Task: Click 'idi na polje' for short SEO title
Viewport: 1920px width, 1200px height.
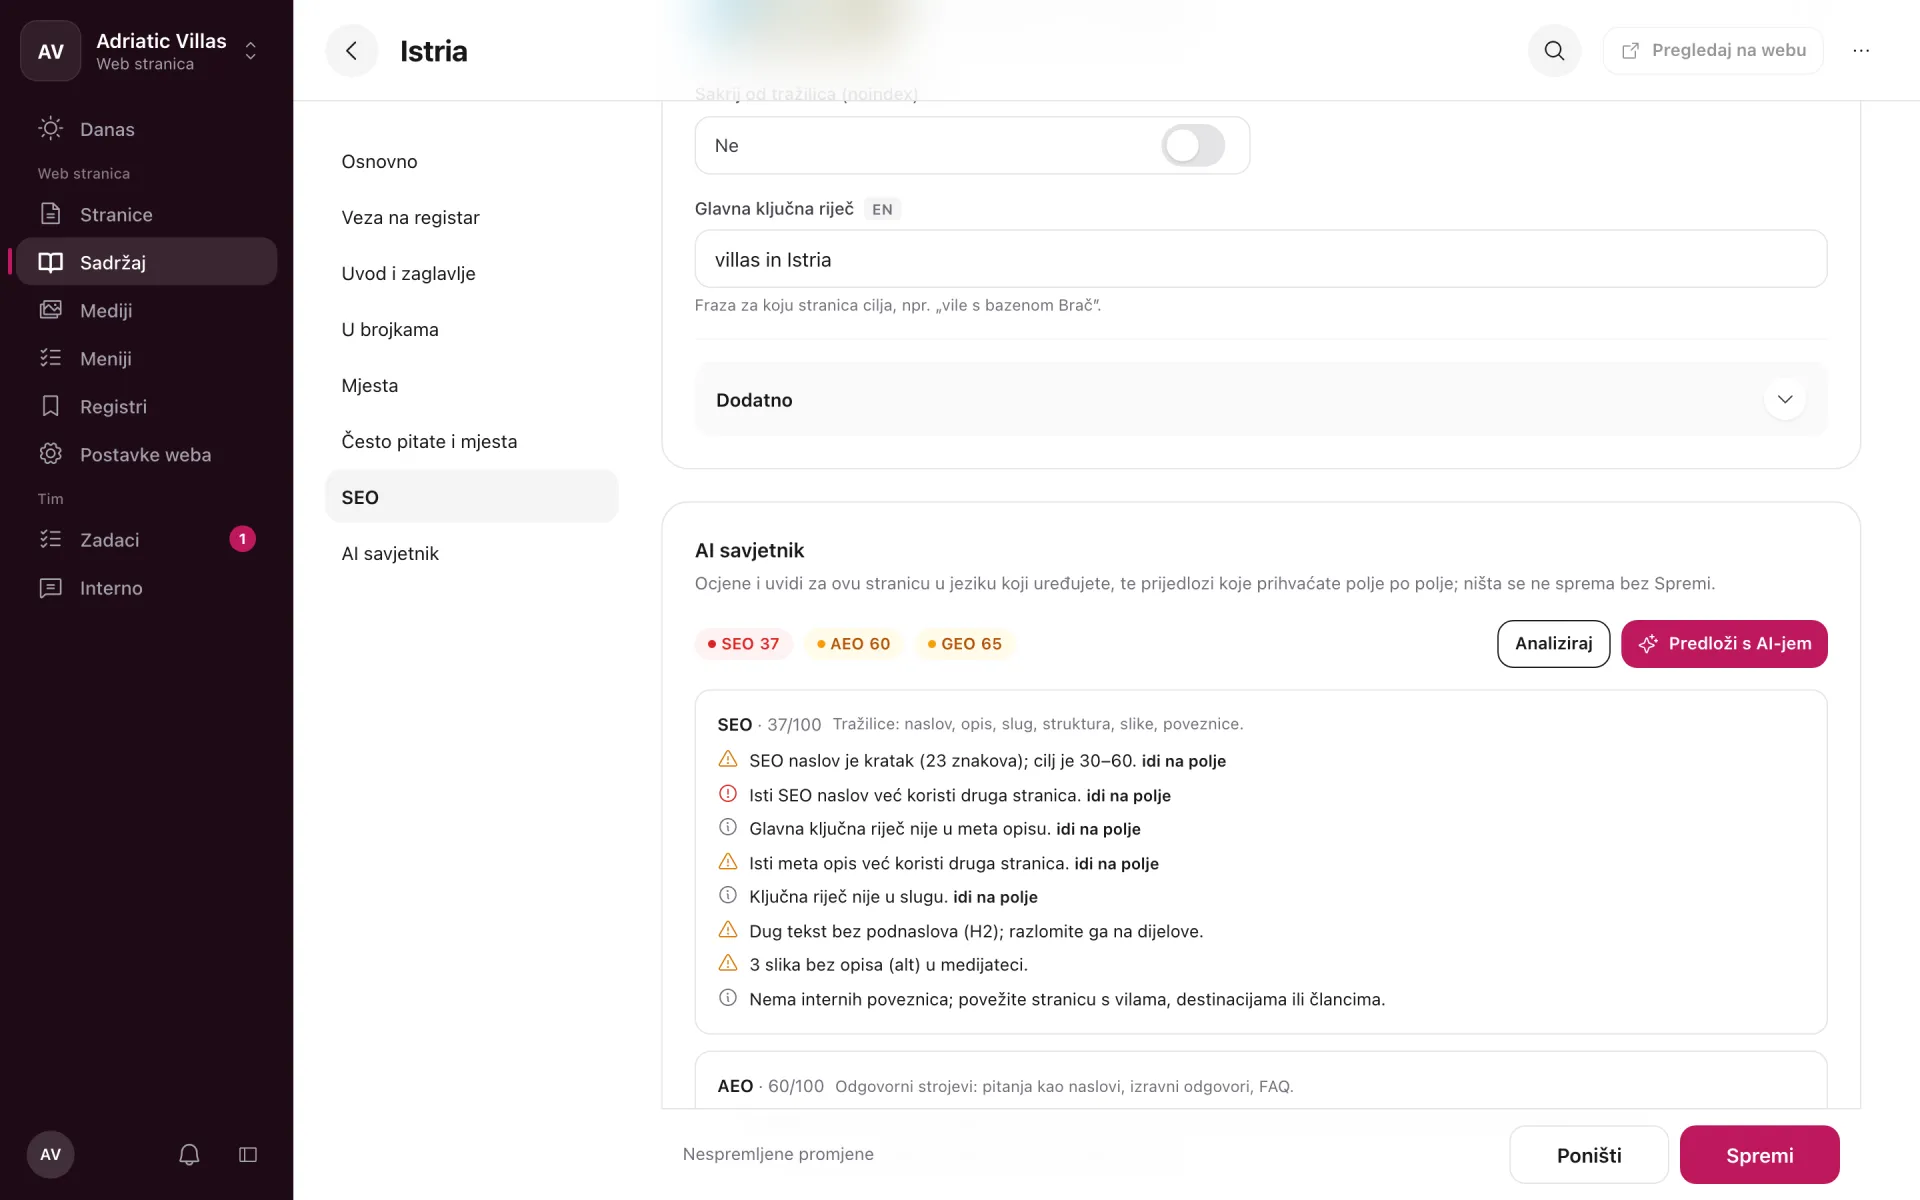Action: [x=1184, y=761]
